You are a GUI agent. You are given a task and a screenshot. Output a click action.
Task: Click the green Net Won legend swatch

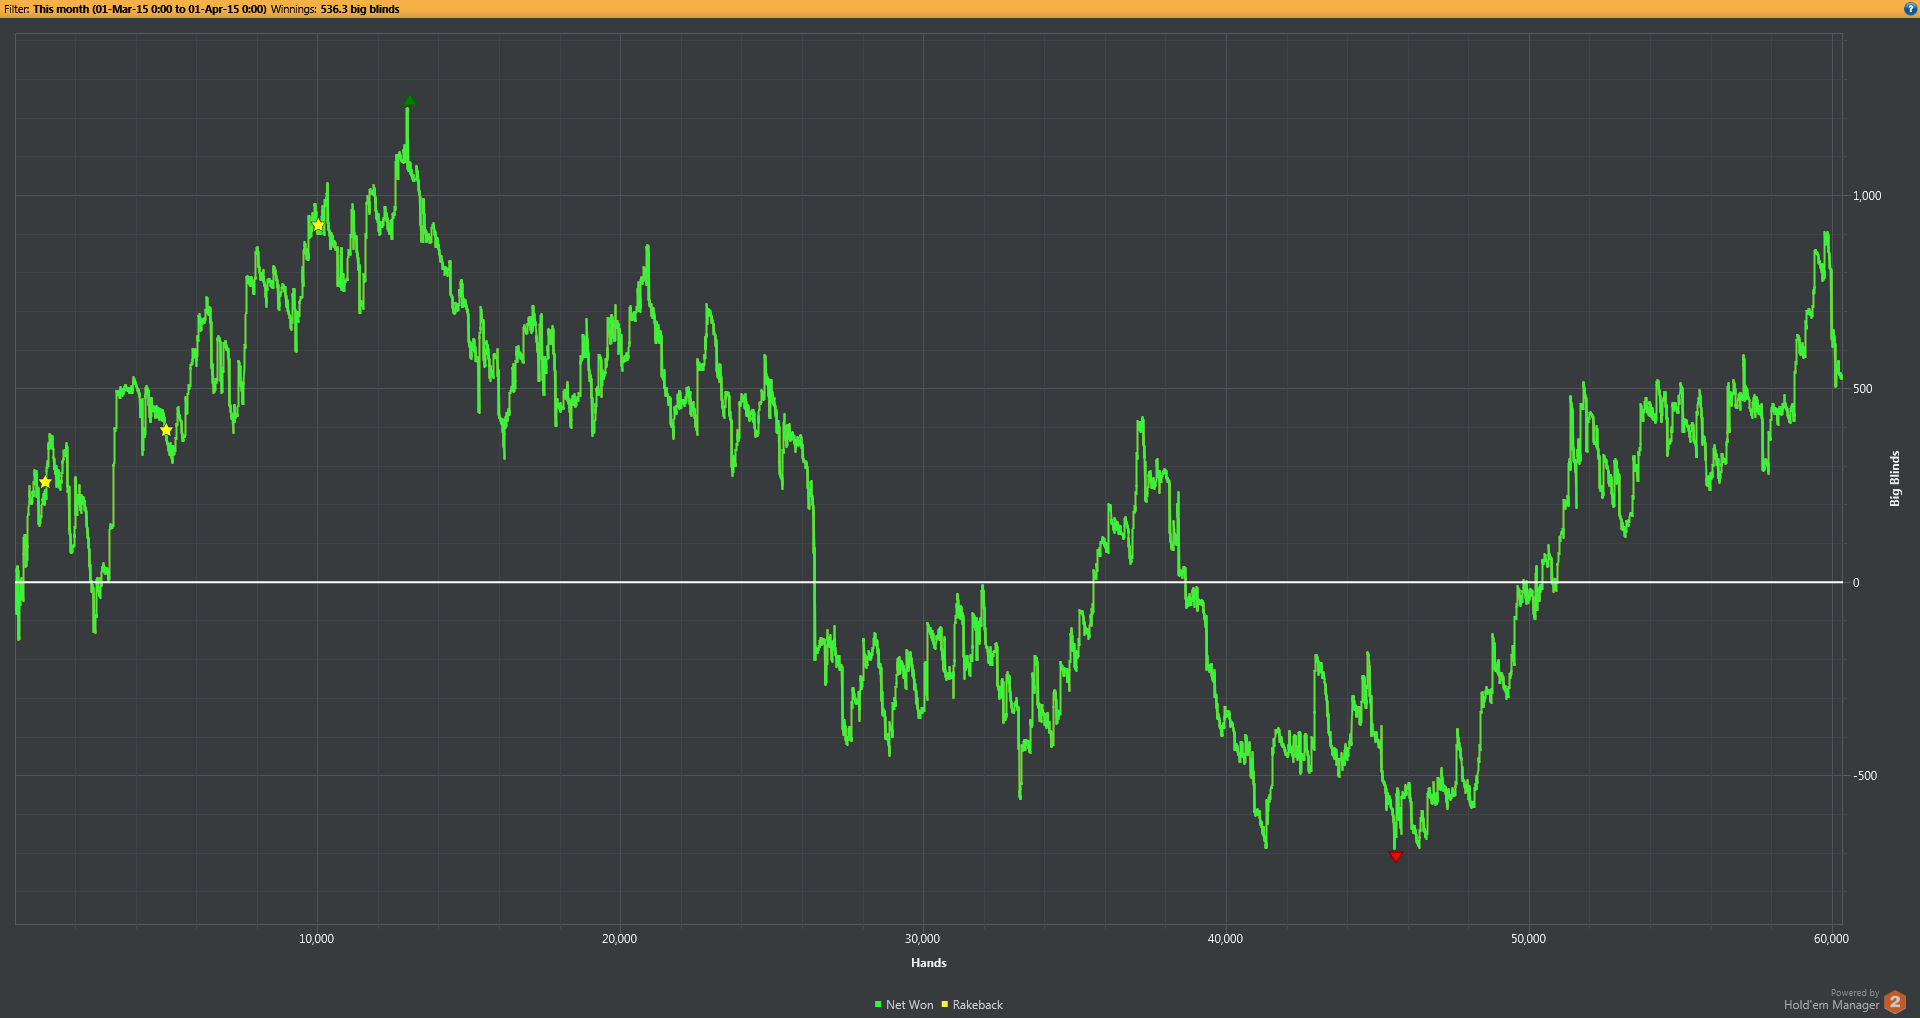[878, 1005]
